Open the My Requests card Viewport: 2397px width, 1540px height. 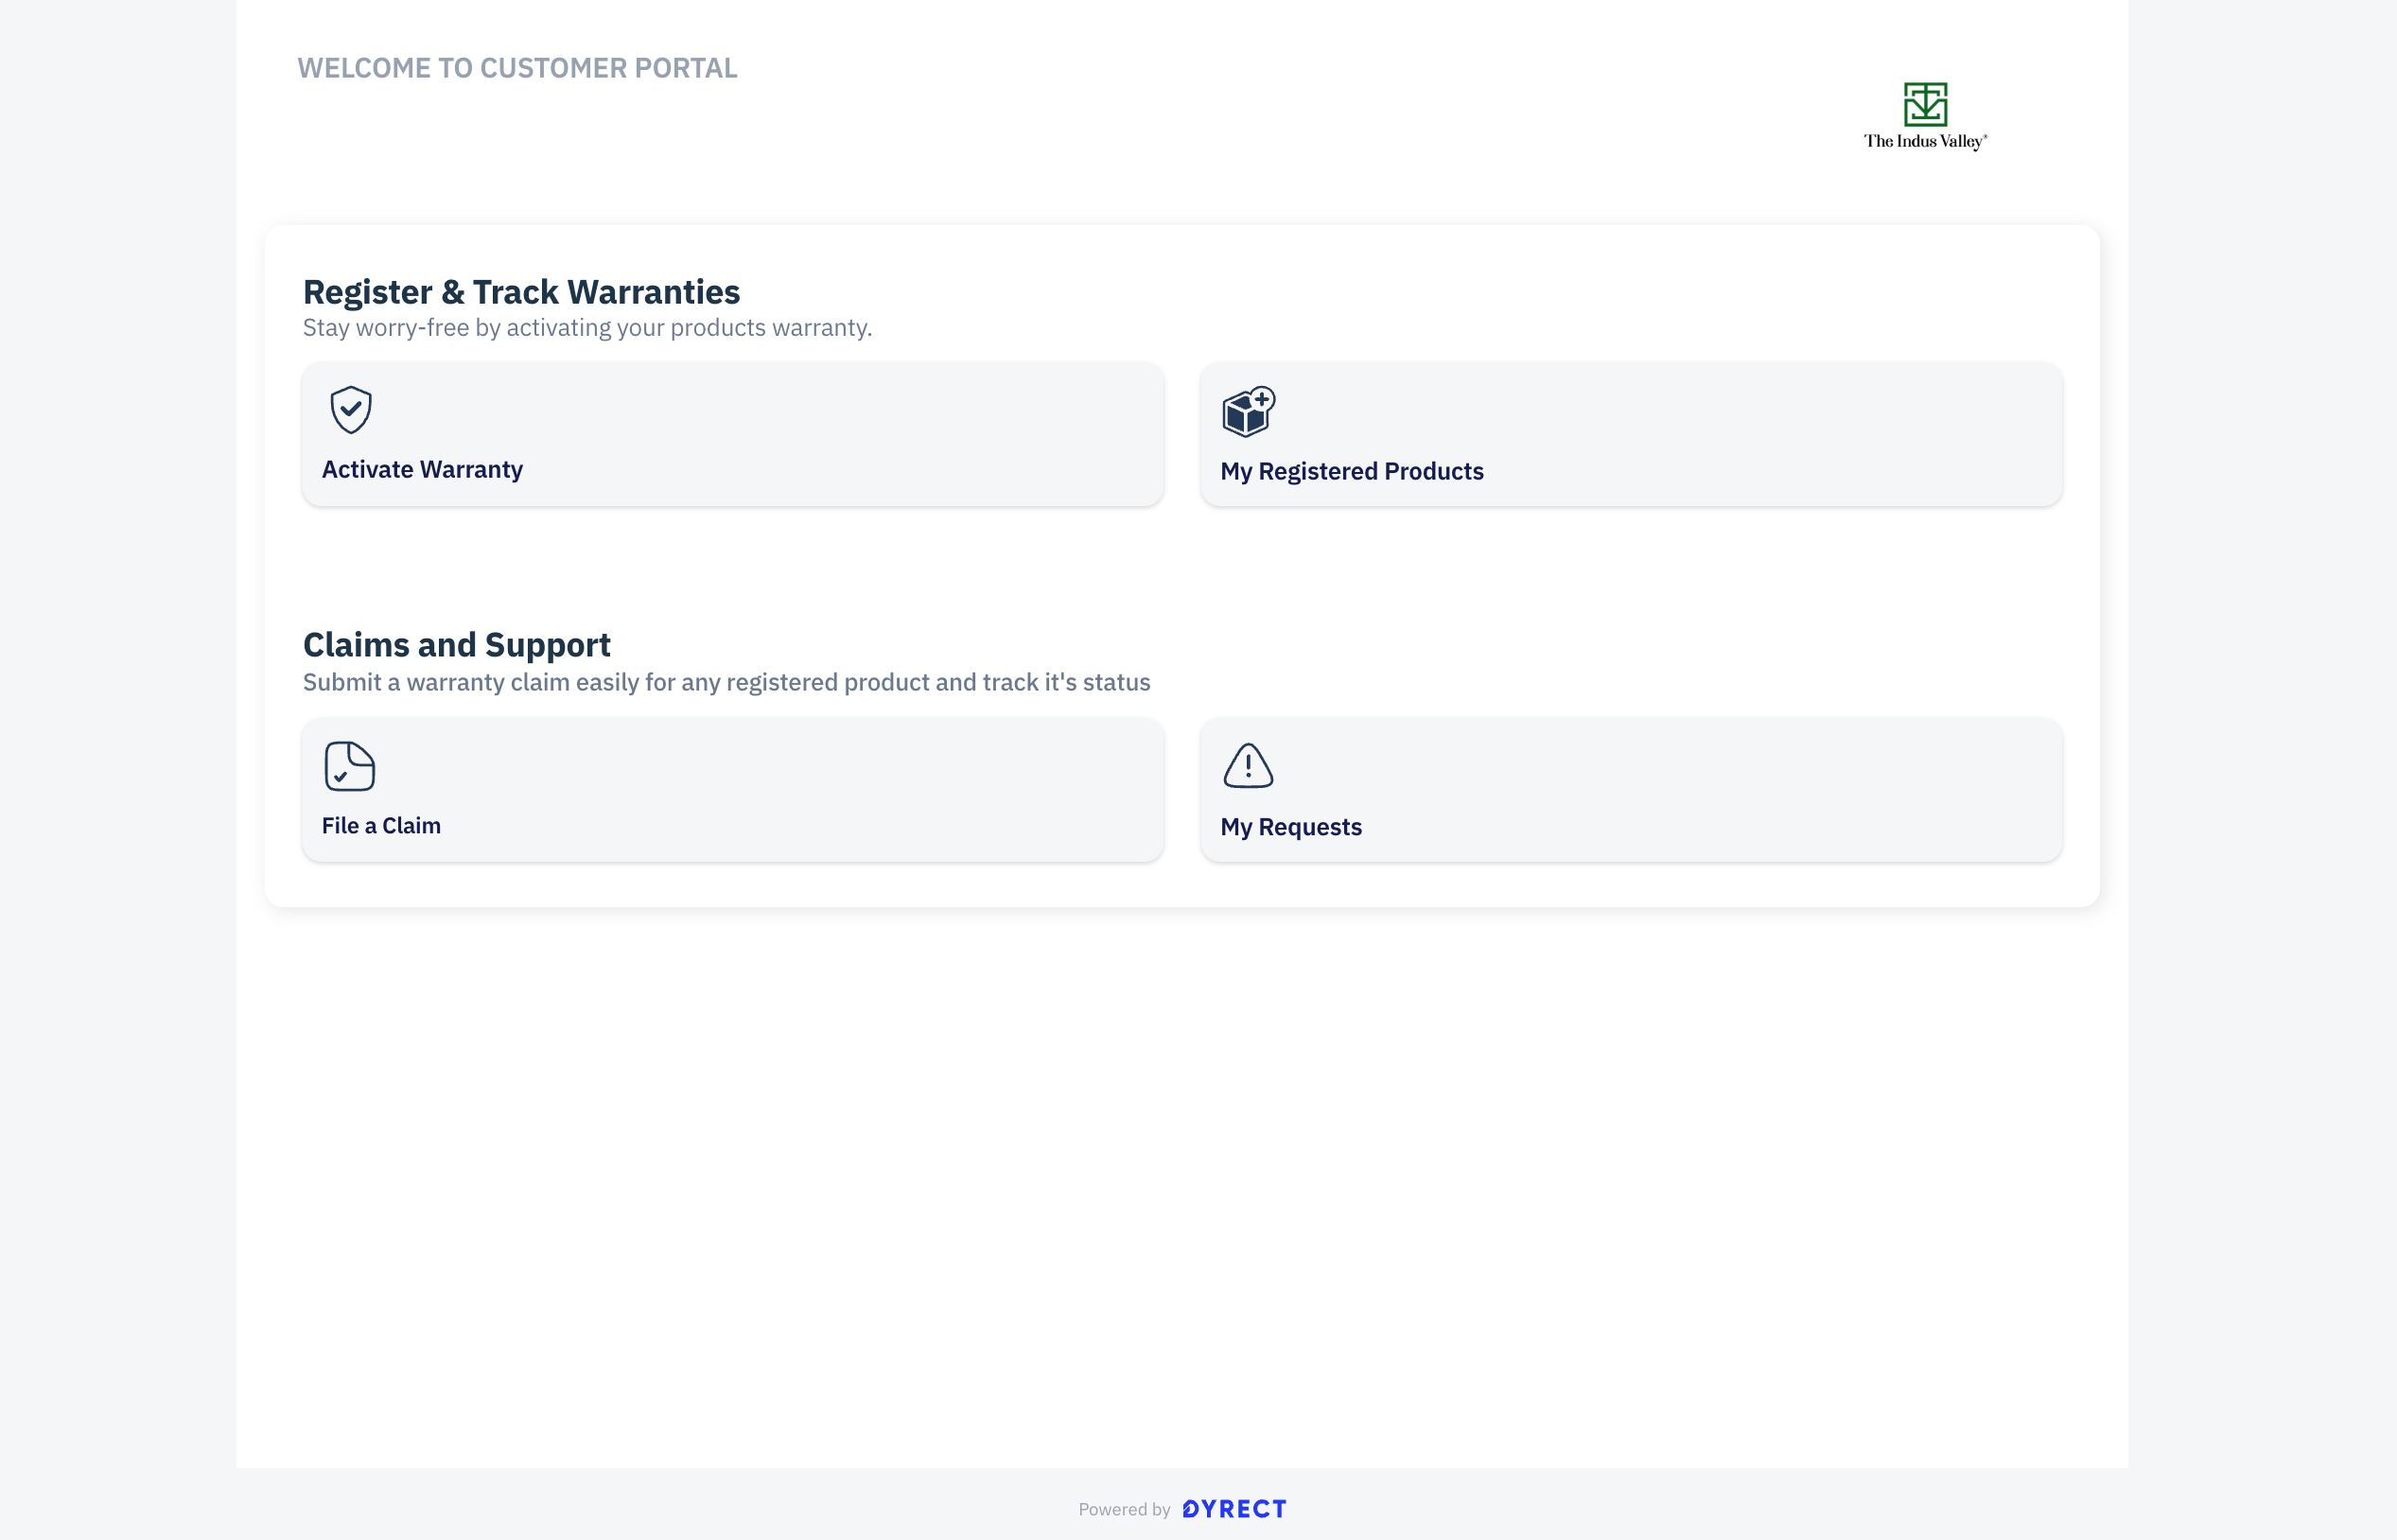pyautogui.click(x=1631, y=790)
